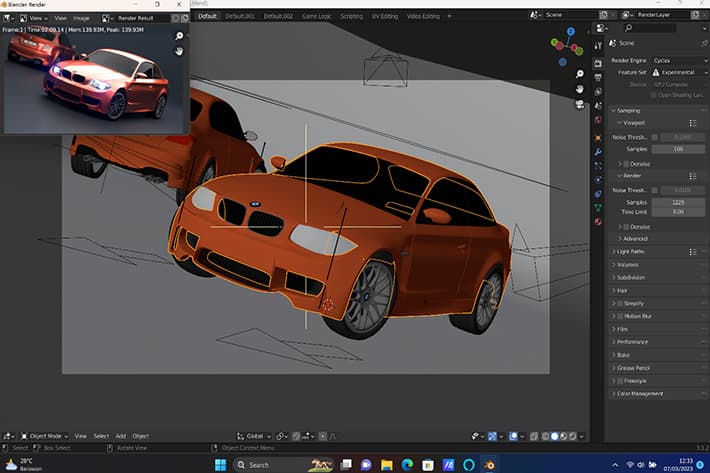Open Light Paths presets list icon
The height and width of the screenshot is (473, 710).
693,252
